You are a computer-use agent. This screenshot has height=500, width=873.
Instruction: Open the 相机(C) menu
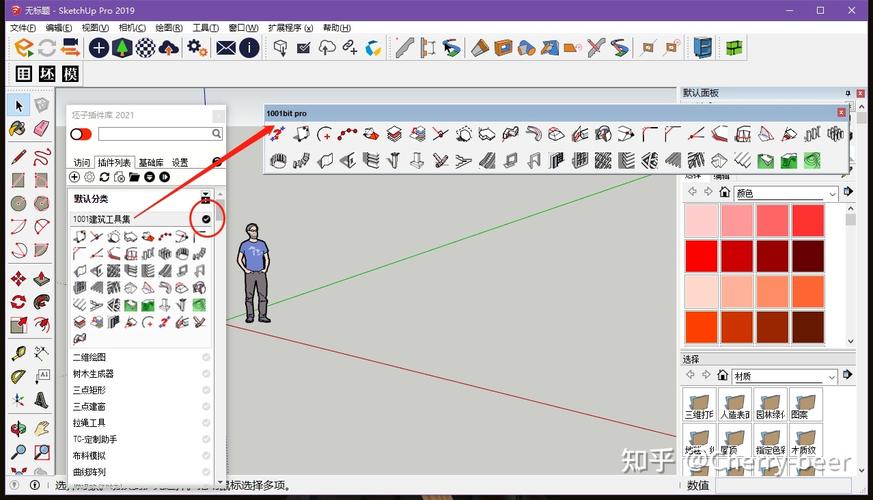[132, 28]
